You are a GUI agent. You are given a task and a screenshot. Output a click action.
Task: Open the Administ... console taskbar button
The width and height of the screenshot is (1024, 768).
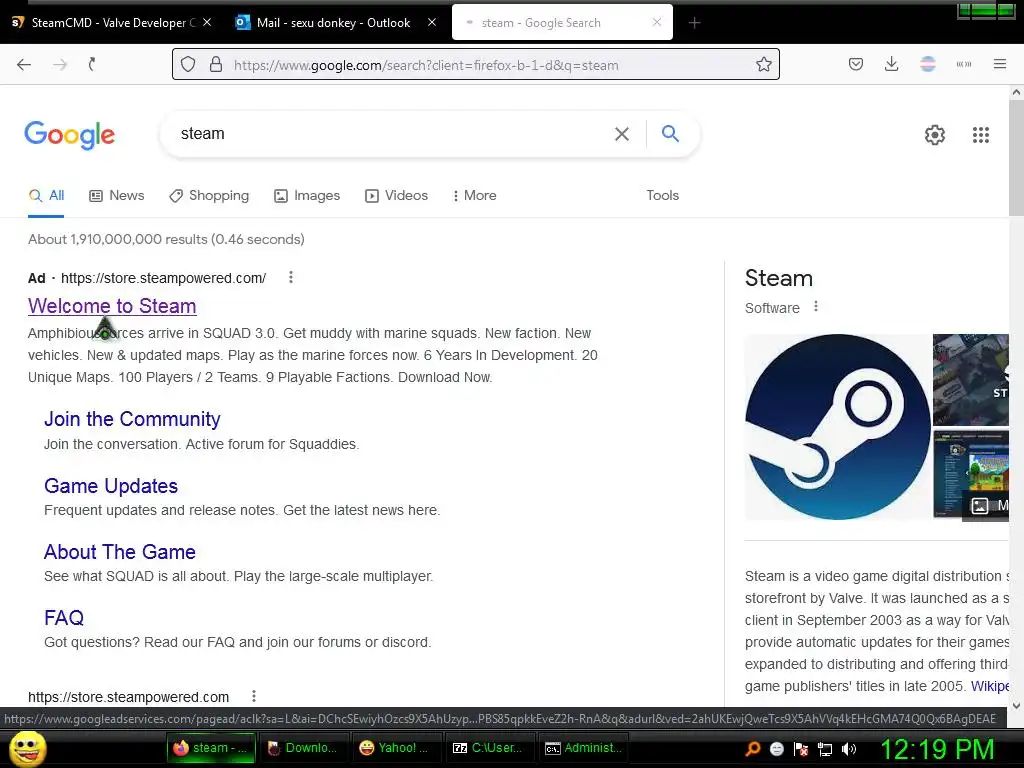[x=583, y=748]
